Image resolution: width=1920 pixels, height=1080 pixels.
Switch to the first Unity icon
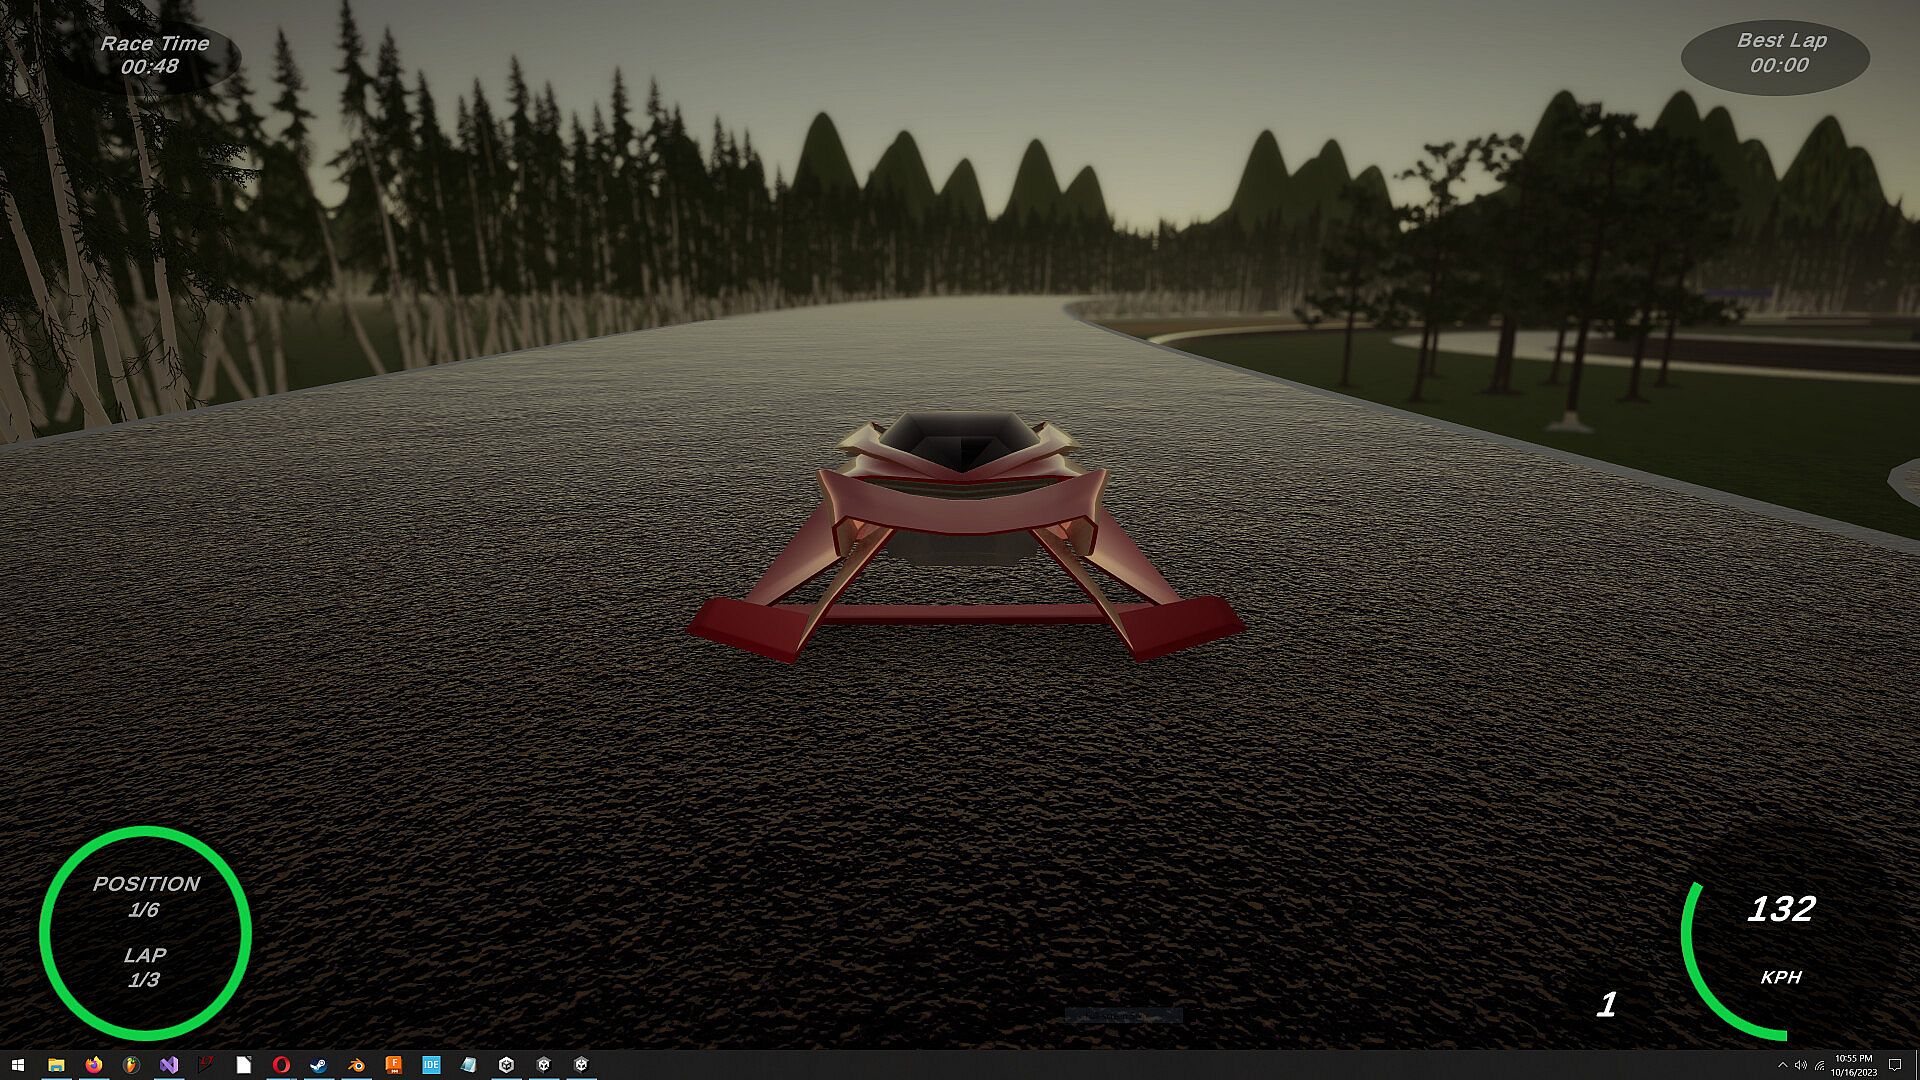tap(506, 1065)
